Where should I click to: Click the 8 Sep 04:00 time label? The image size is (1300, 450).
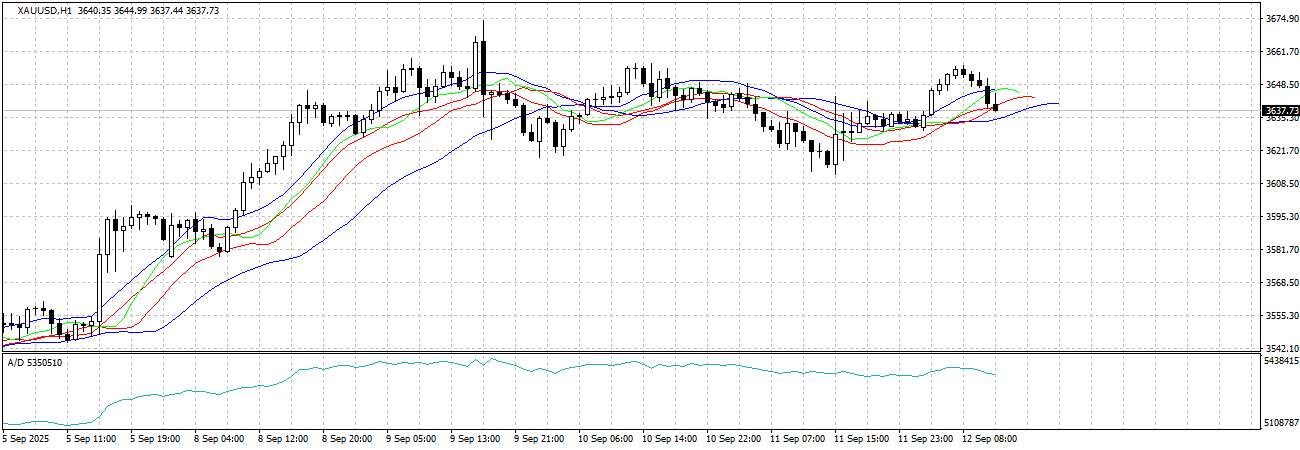point(219,439)
